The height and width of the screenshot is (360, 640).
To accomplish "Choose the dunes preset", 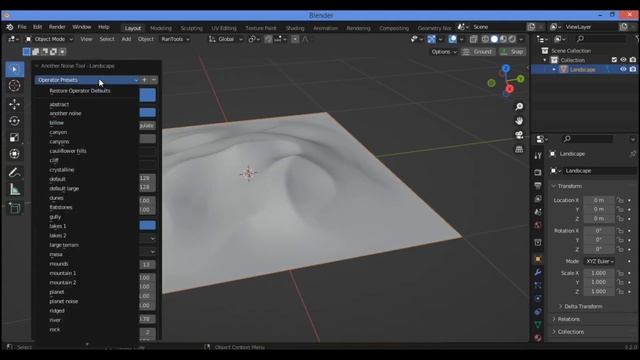I will coord(56,198).
